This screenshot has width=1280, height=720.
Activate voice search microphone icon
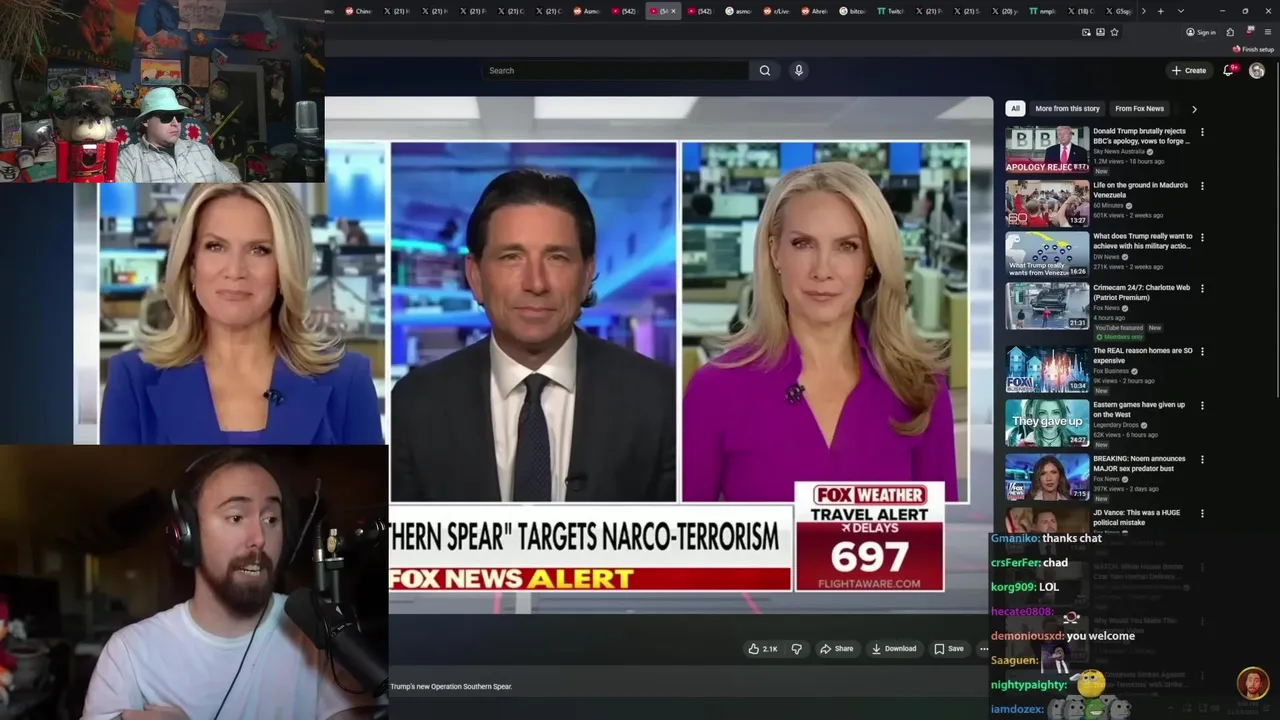pyautogui.click(x=798, y=70)
